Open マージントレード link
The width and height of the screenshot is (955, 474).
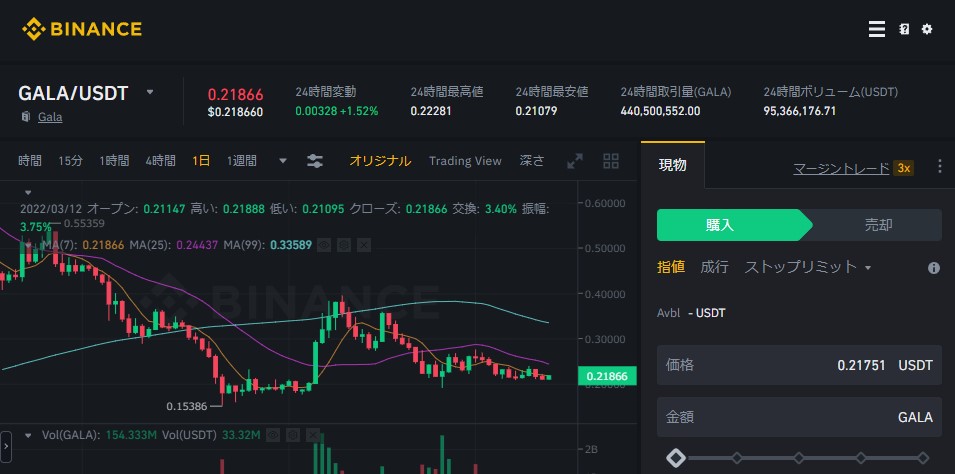[841, 168]
